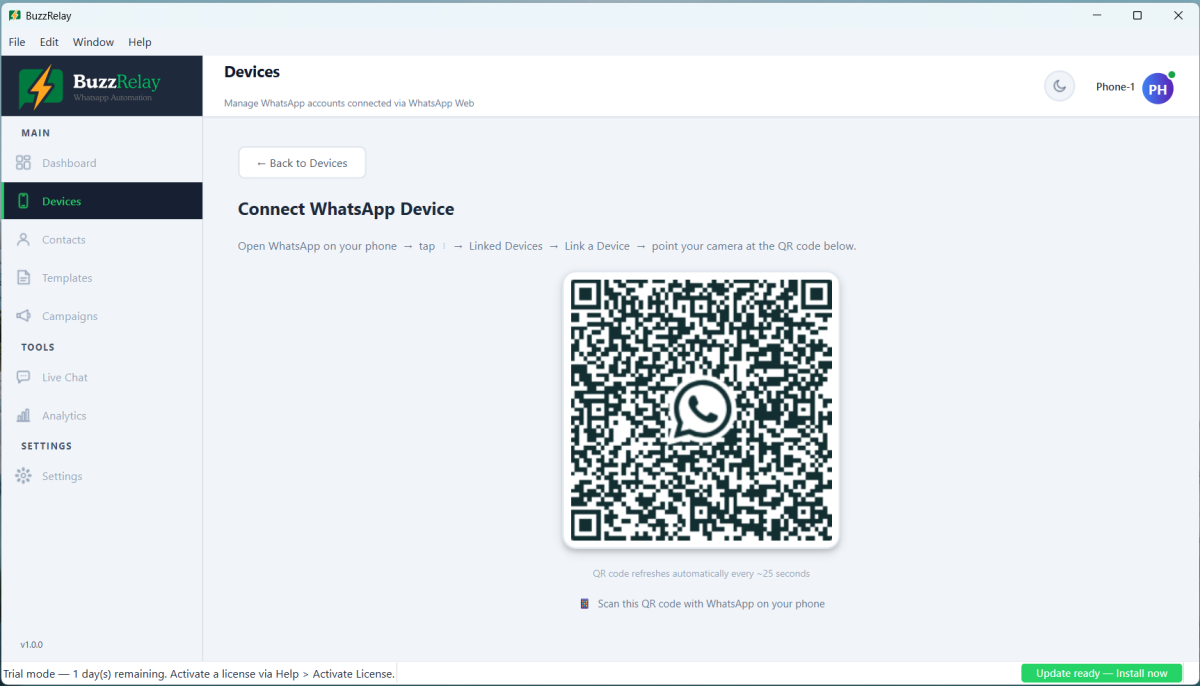
Task: Click the BuzzRelay lightning logo
Action: (41, 87)
